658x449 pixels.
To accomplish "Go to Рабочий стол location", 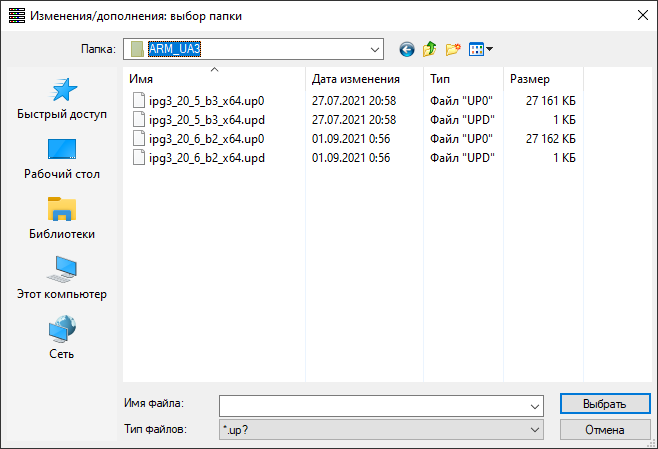I will 62,158.
